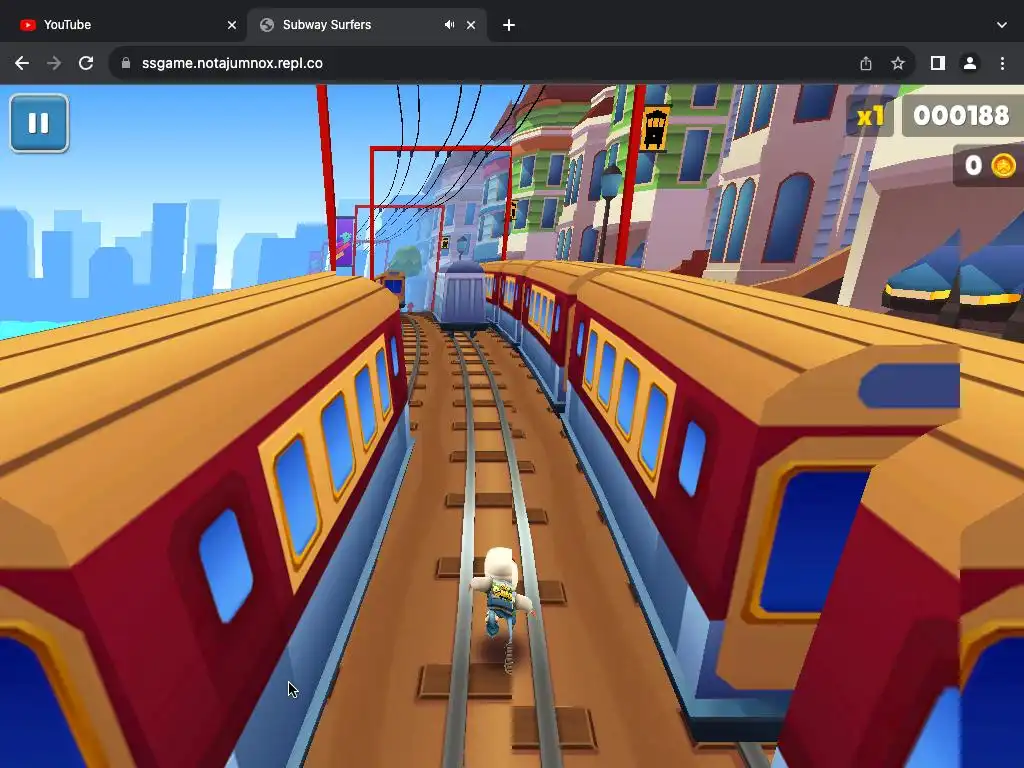Image resolution: width=1024 pixels, height=768 pixels.
Task: Close the Subway Surfers tab
Action: click(x=471, y=25)
